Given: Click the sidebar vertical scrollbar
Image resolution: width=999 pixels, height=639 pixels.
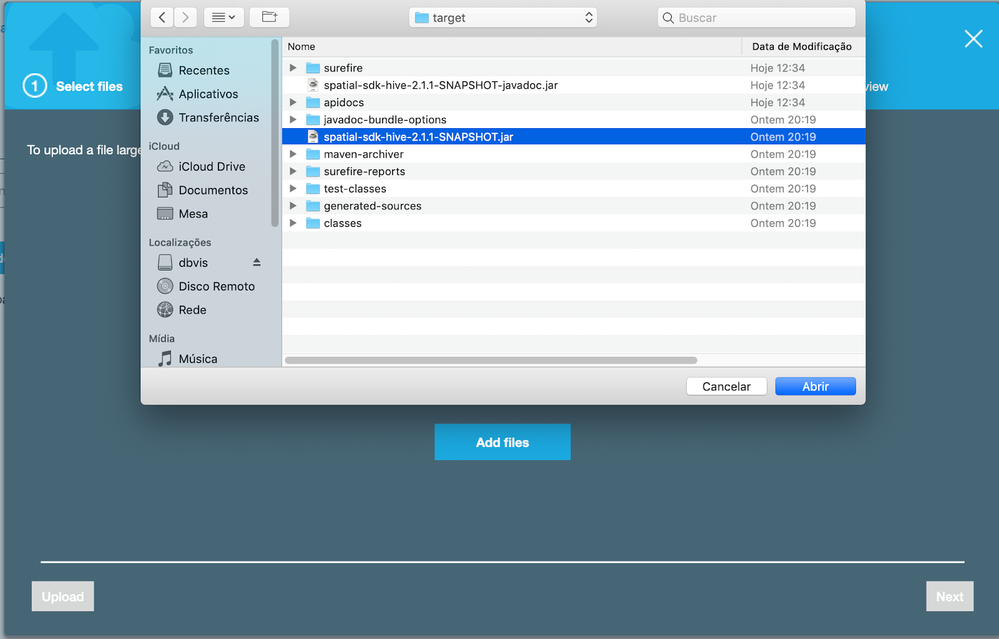Looking at the screenshot, I should [275, 133].
